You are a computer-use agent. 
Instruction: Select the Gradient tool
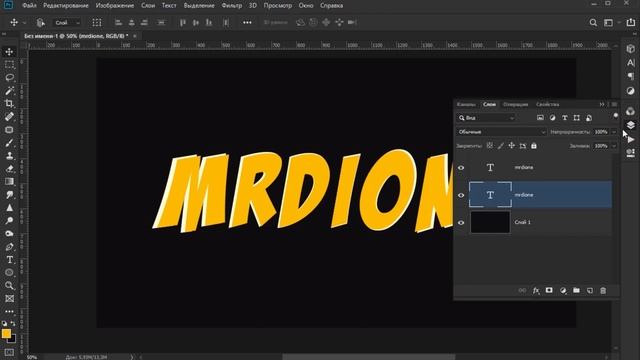[x=9, y=182]
